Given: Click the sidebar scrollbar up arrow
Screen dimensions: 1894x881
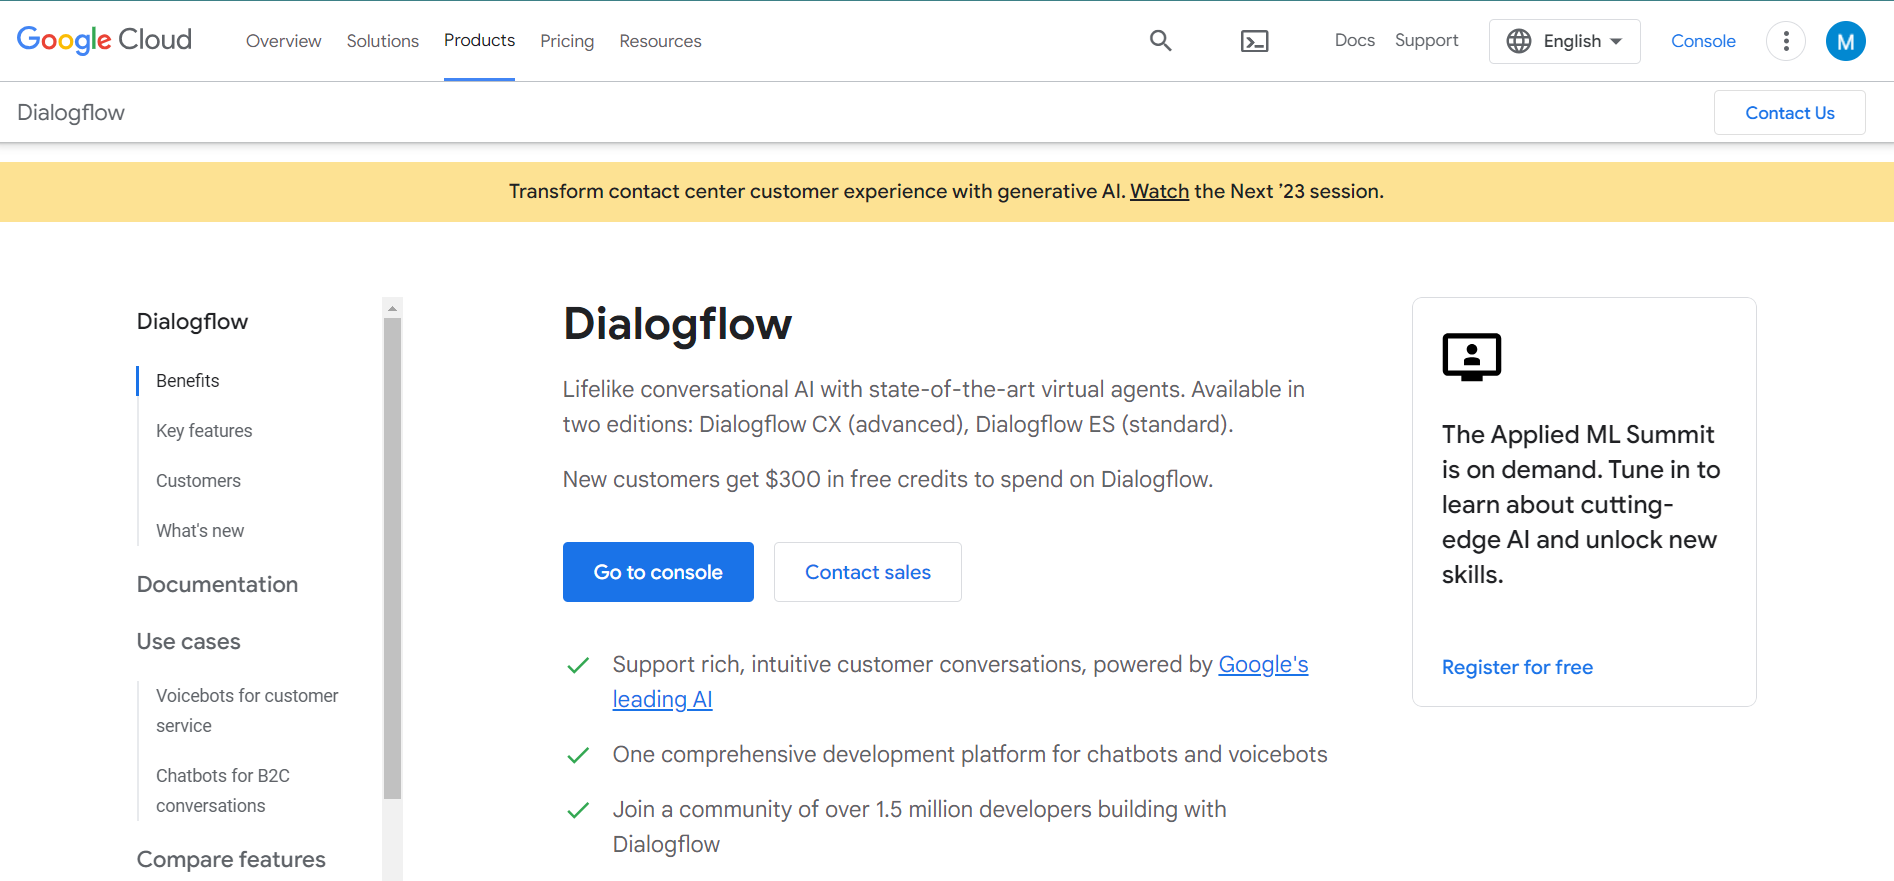Looking at the screenshot, I should 392,308.
